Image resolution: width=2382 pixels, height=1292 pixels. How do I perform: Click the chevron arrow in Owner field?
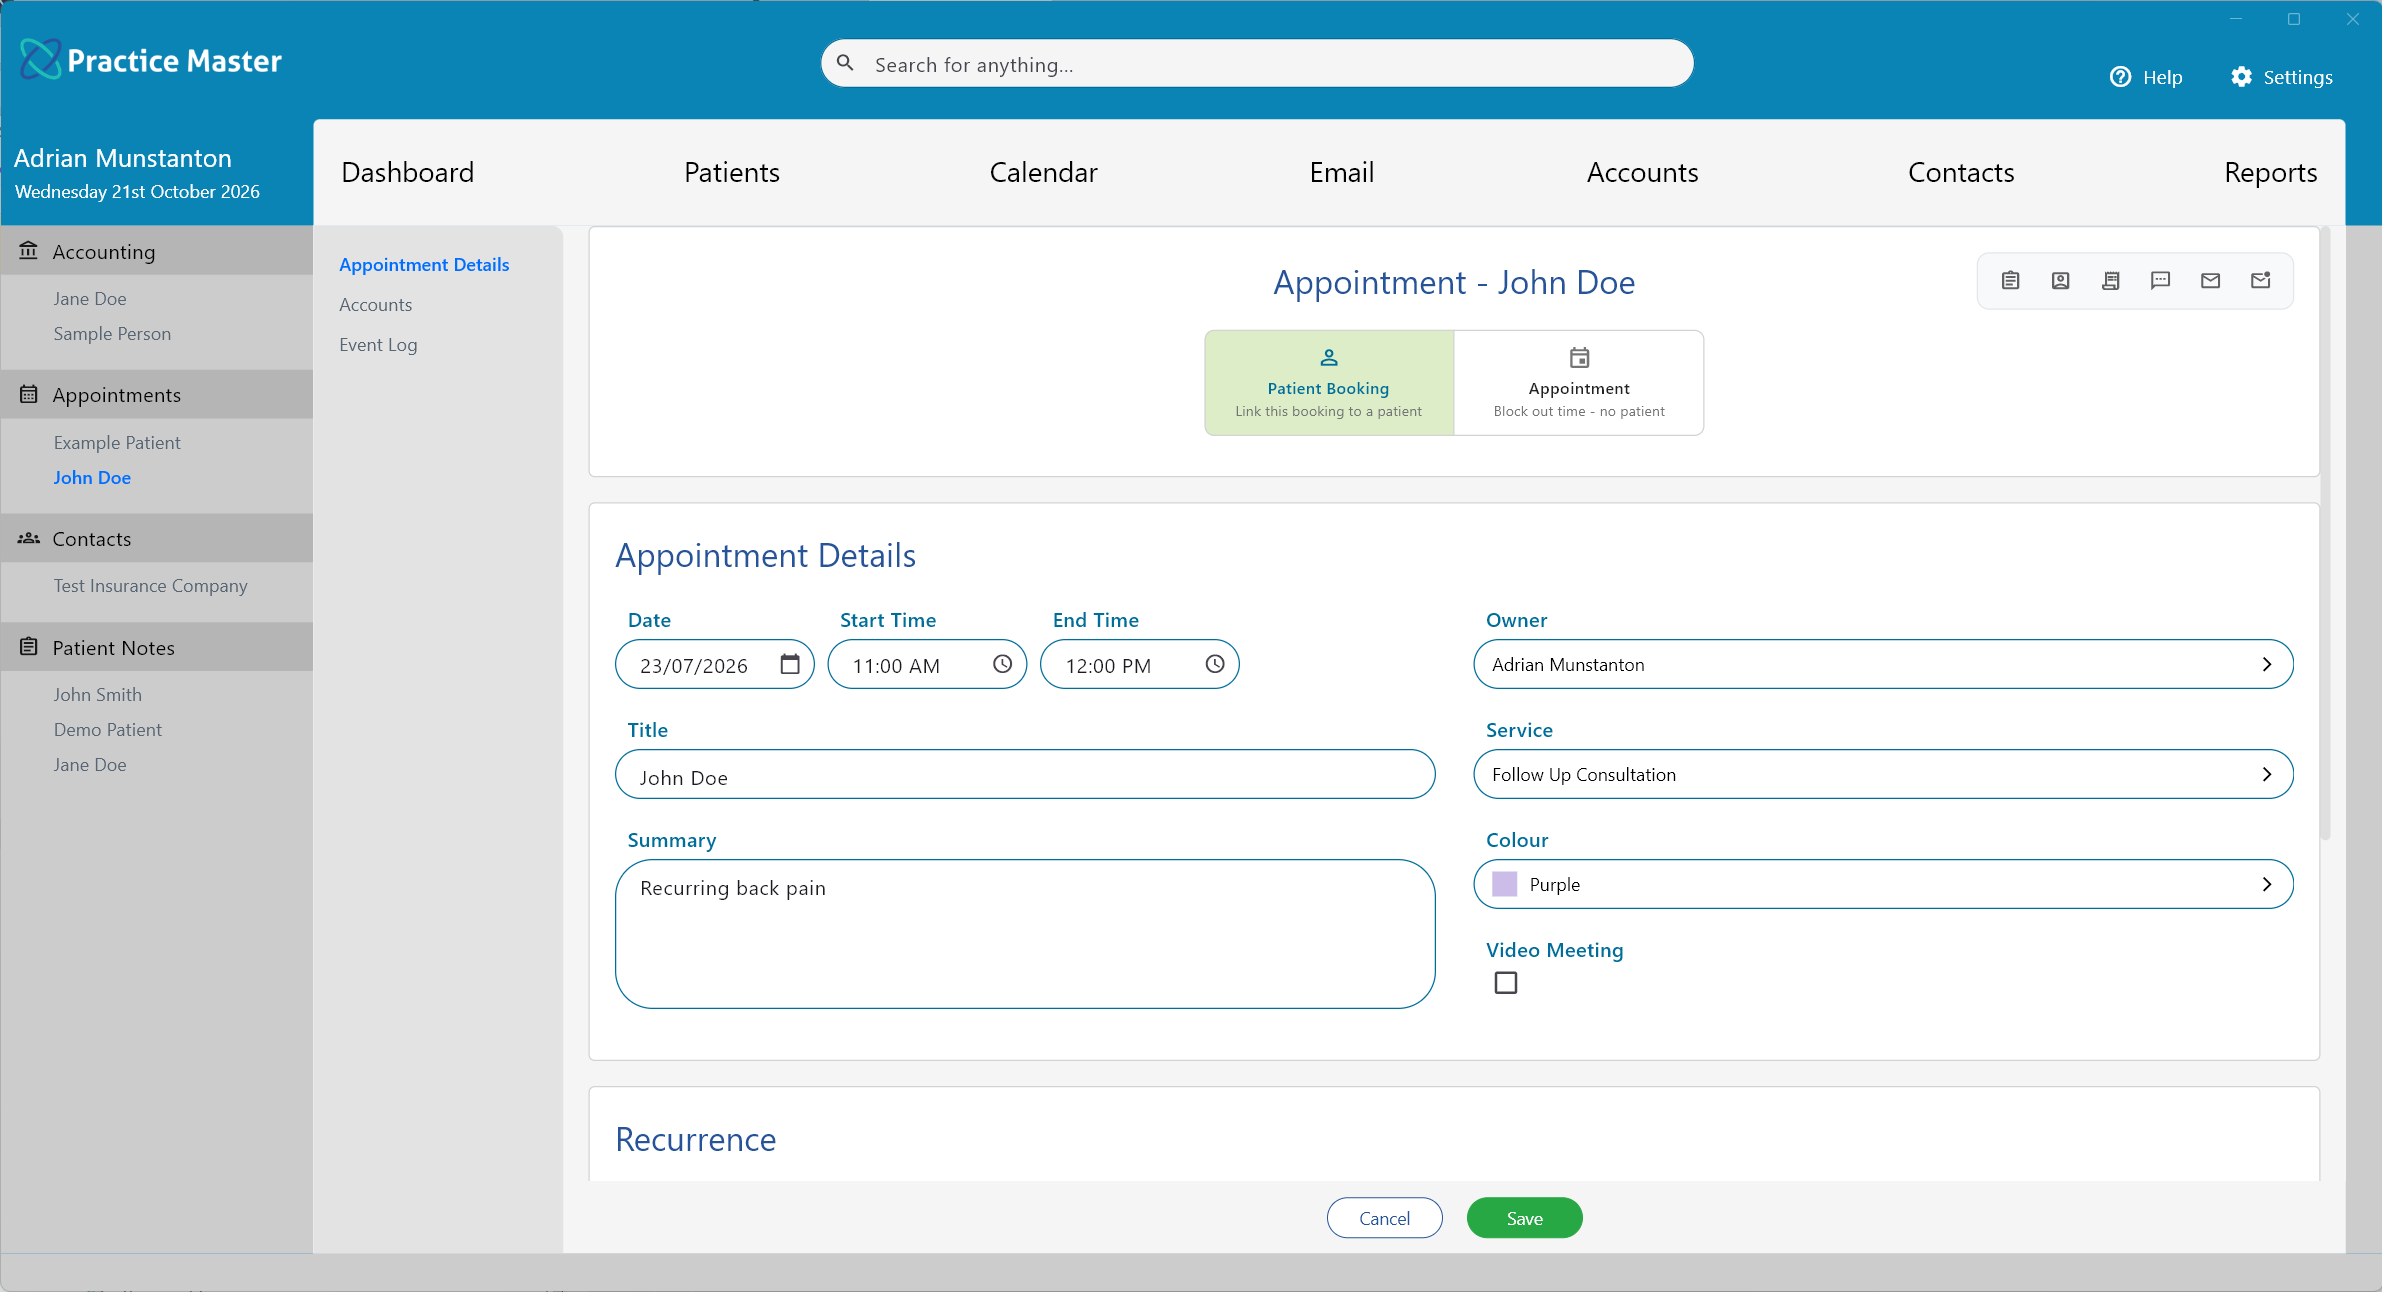pyautogui.click(x=2266, y=664)
